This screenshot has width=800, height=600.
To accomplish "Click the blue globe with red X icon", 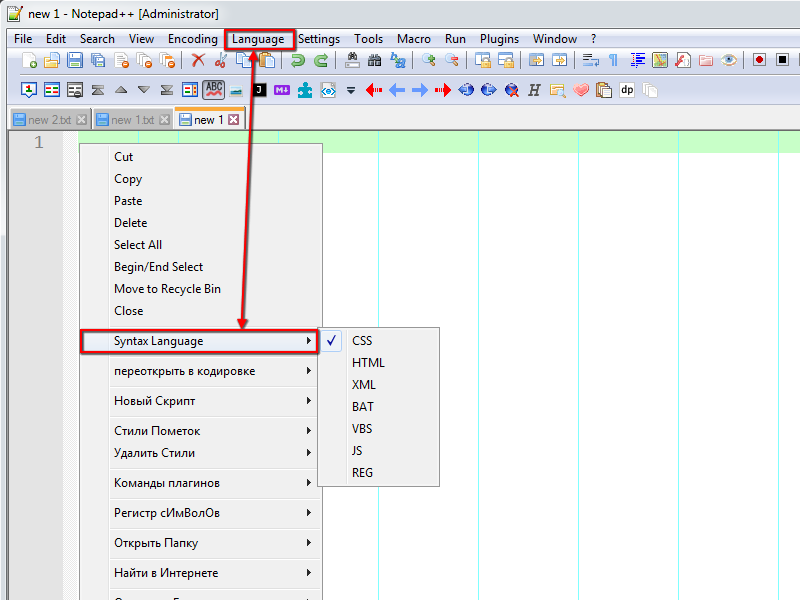I will [512, 90].
